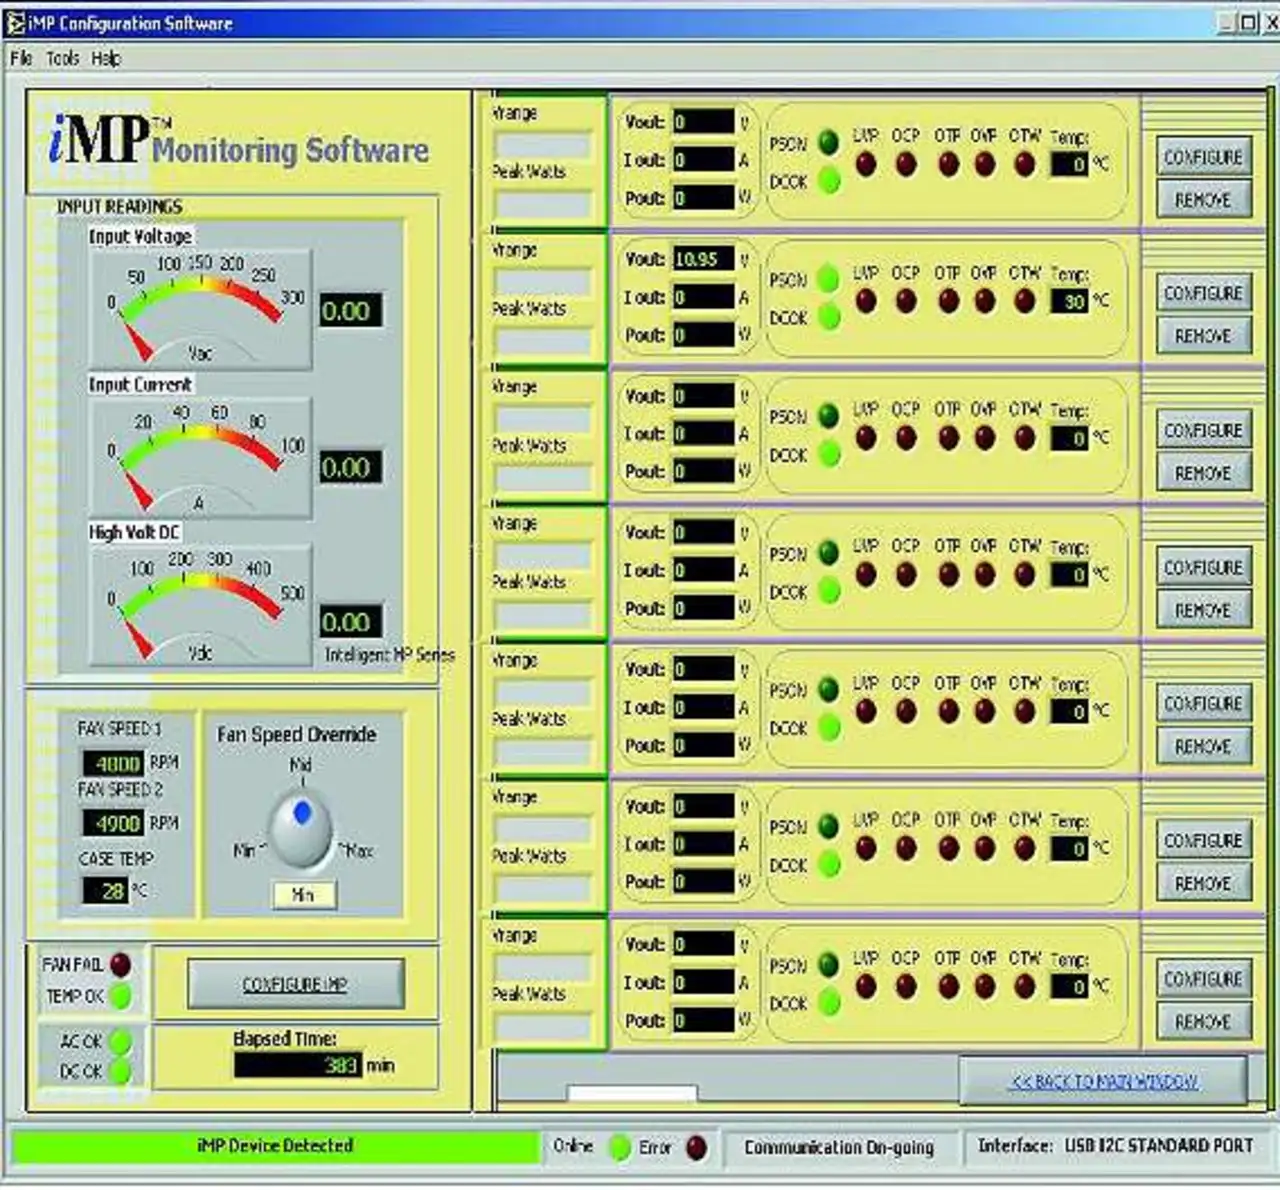
Task: Click DCOK LED in the topmost module row
Action: pyautogui.click(x=829, y=181)
